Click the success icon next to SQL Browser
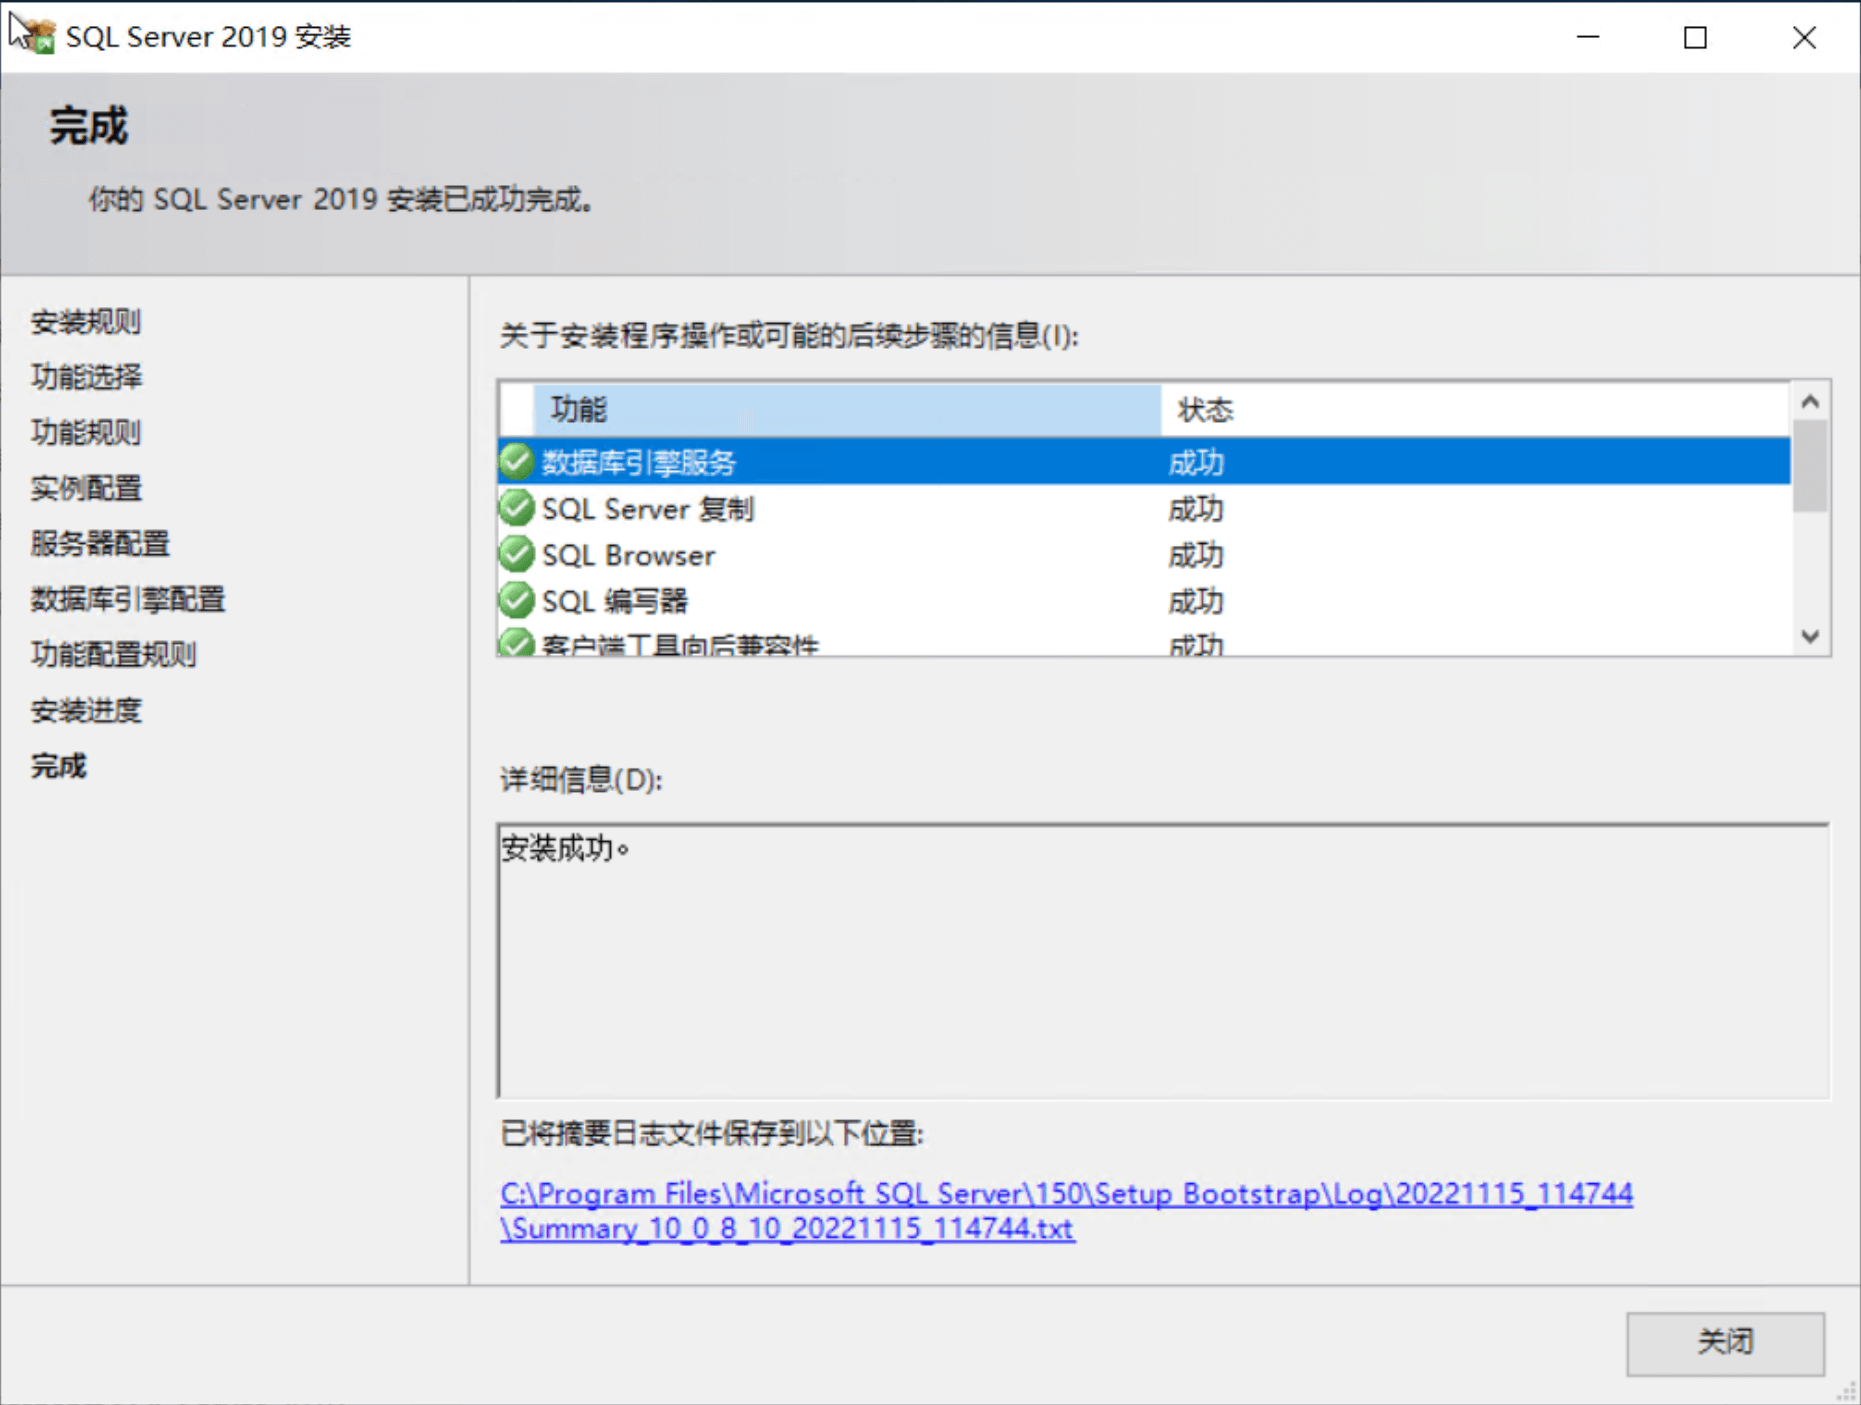The image size is (1861, 1405). click(516, 554)
